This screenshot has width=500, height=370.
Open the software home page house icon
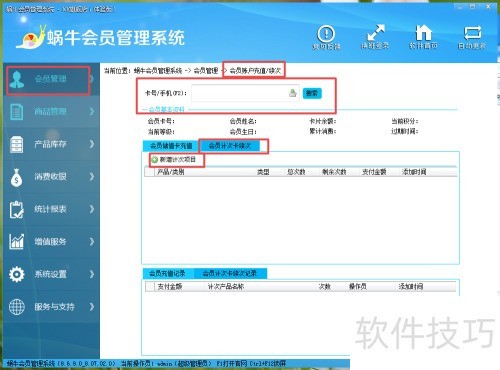click(x=423, y=33)
